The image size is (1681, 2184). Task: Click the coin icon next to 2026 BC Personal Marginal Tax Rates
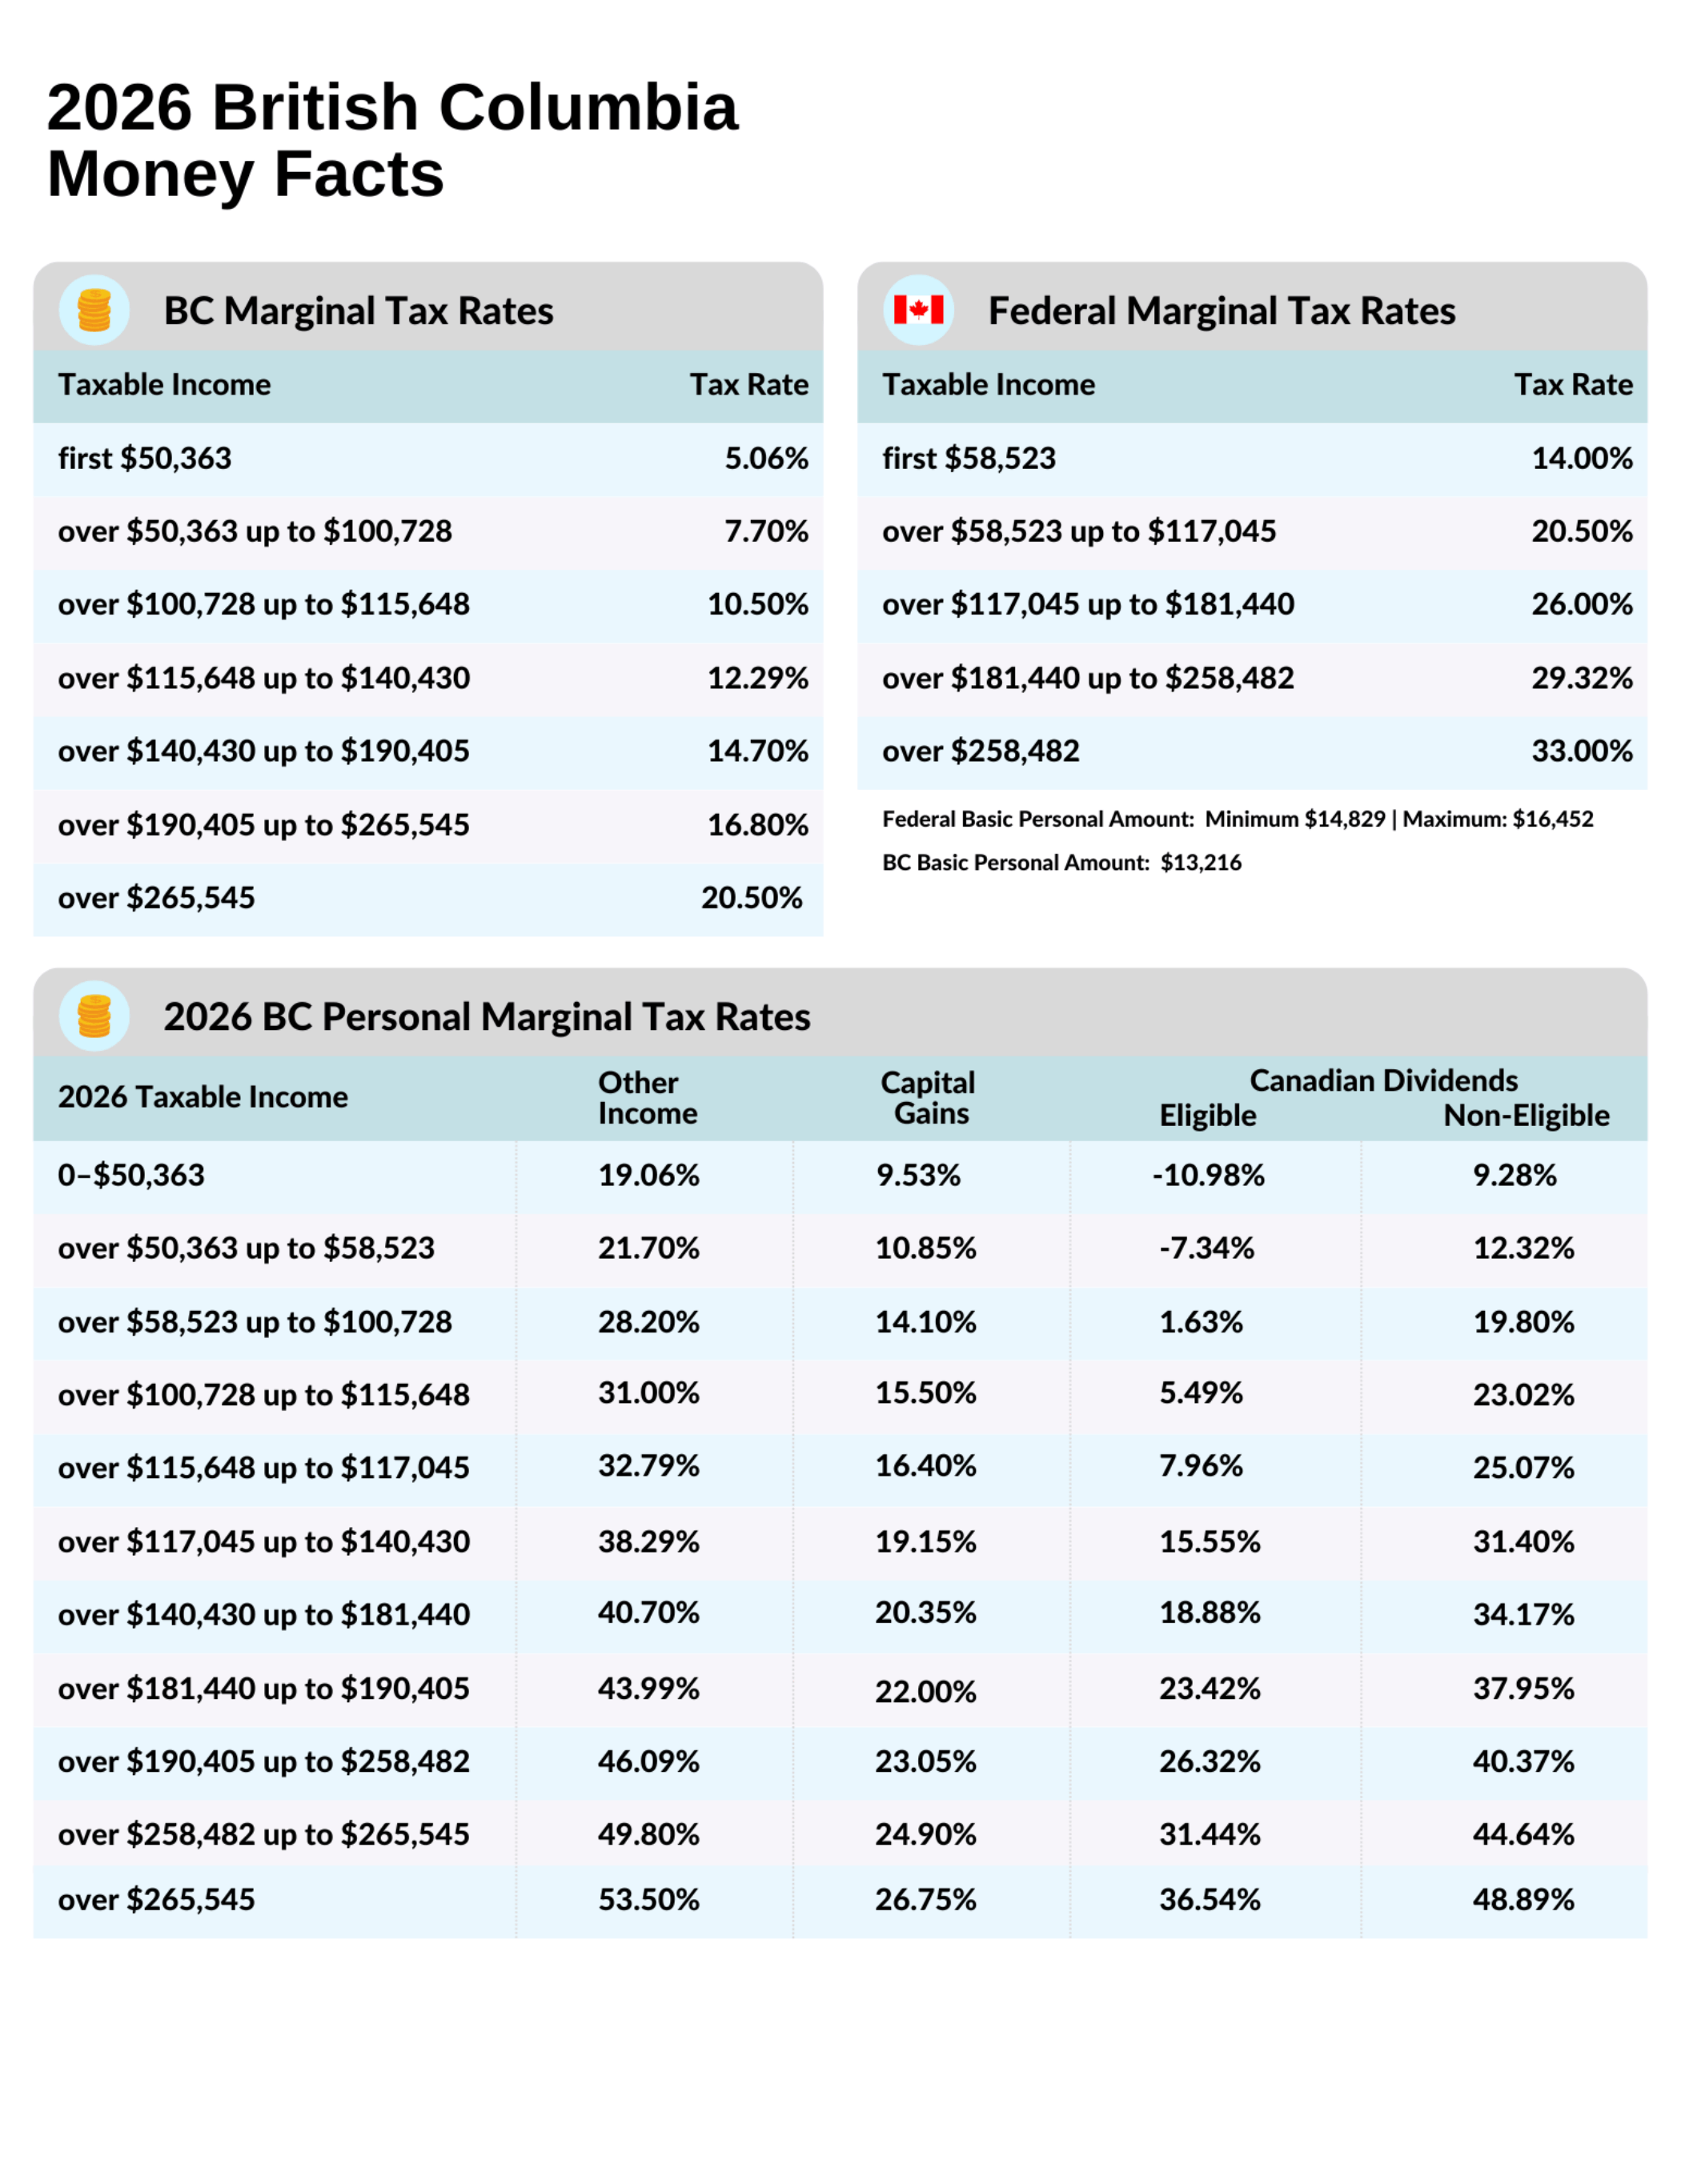pos(94,1016)
